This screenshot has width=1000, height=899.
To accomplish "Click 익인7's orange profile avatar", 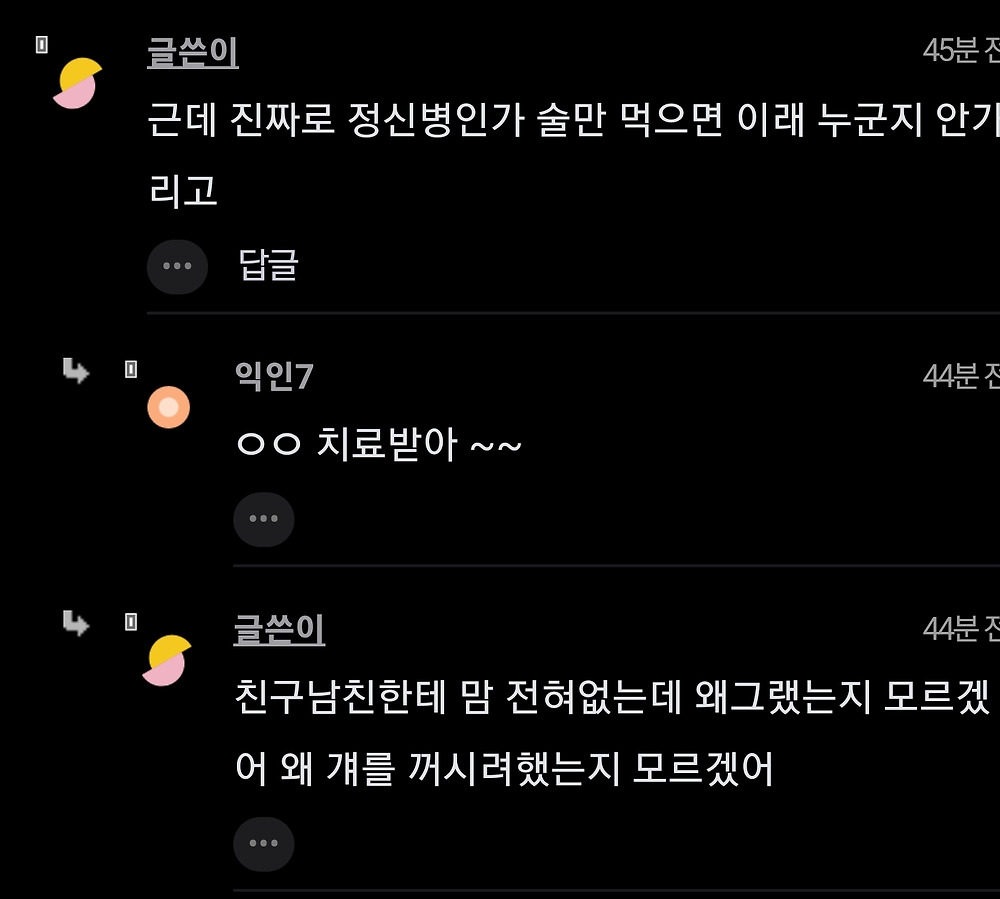I will (x=168, y=407).
